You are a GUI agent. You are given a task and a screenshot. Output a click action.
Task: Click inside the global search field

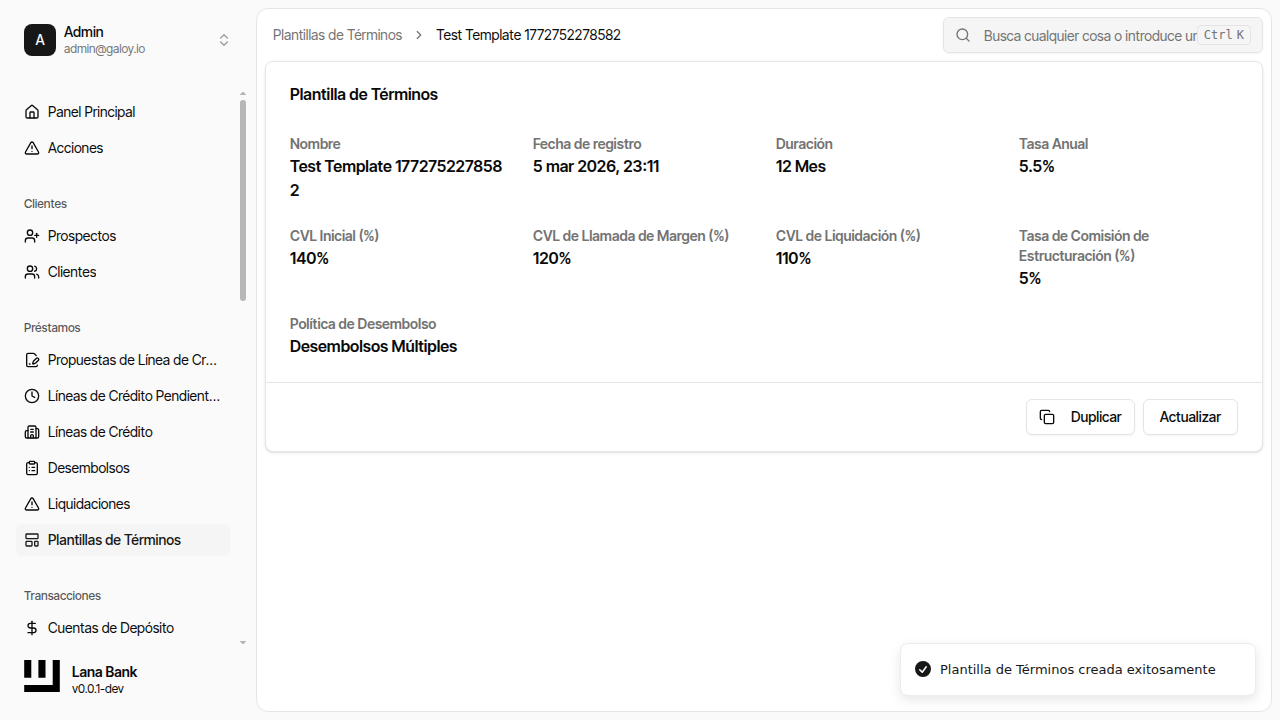(x=1090, y=35)
